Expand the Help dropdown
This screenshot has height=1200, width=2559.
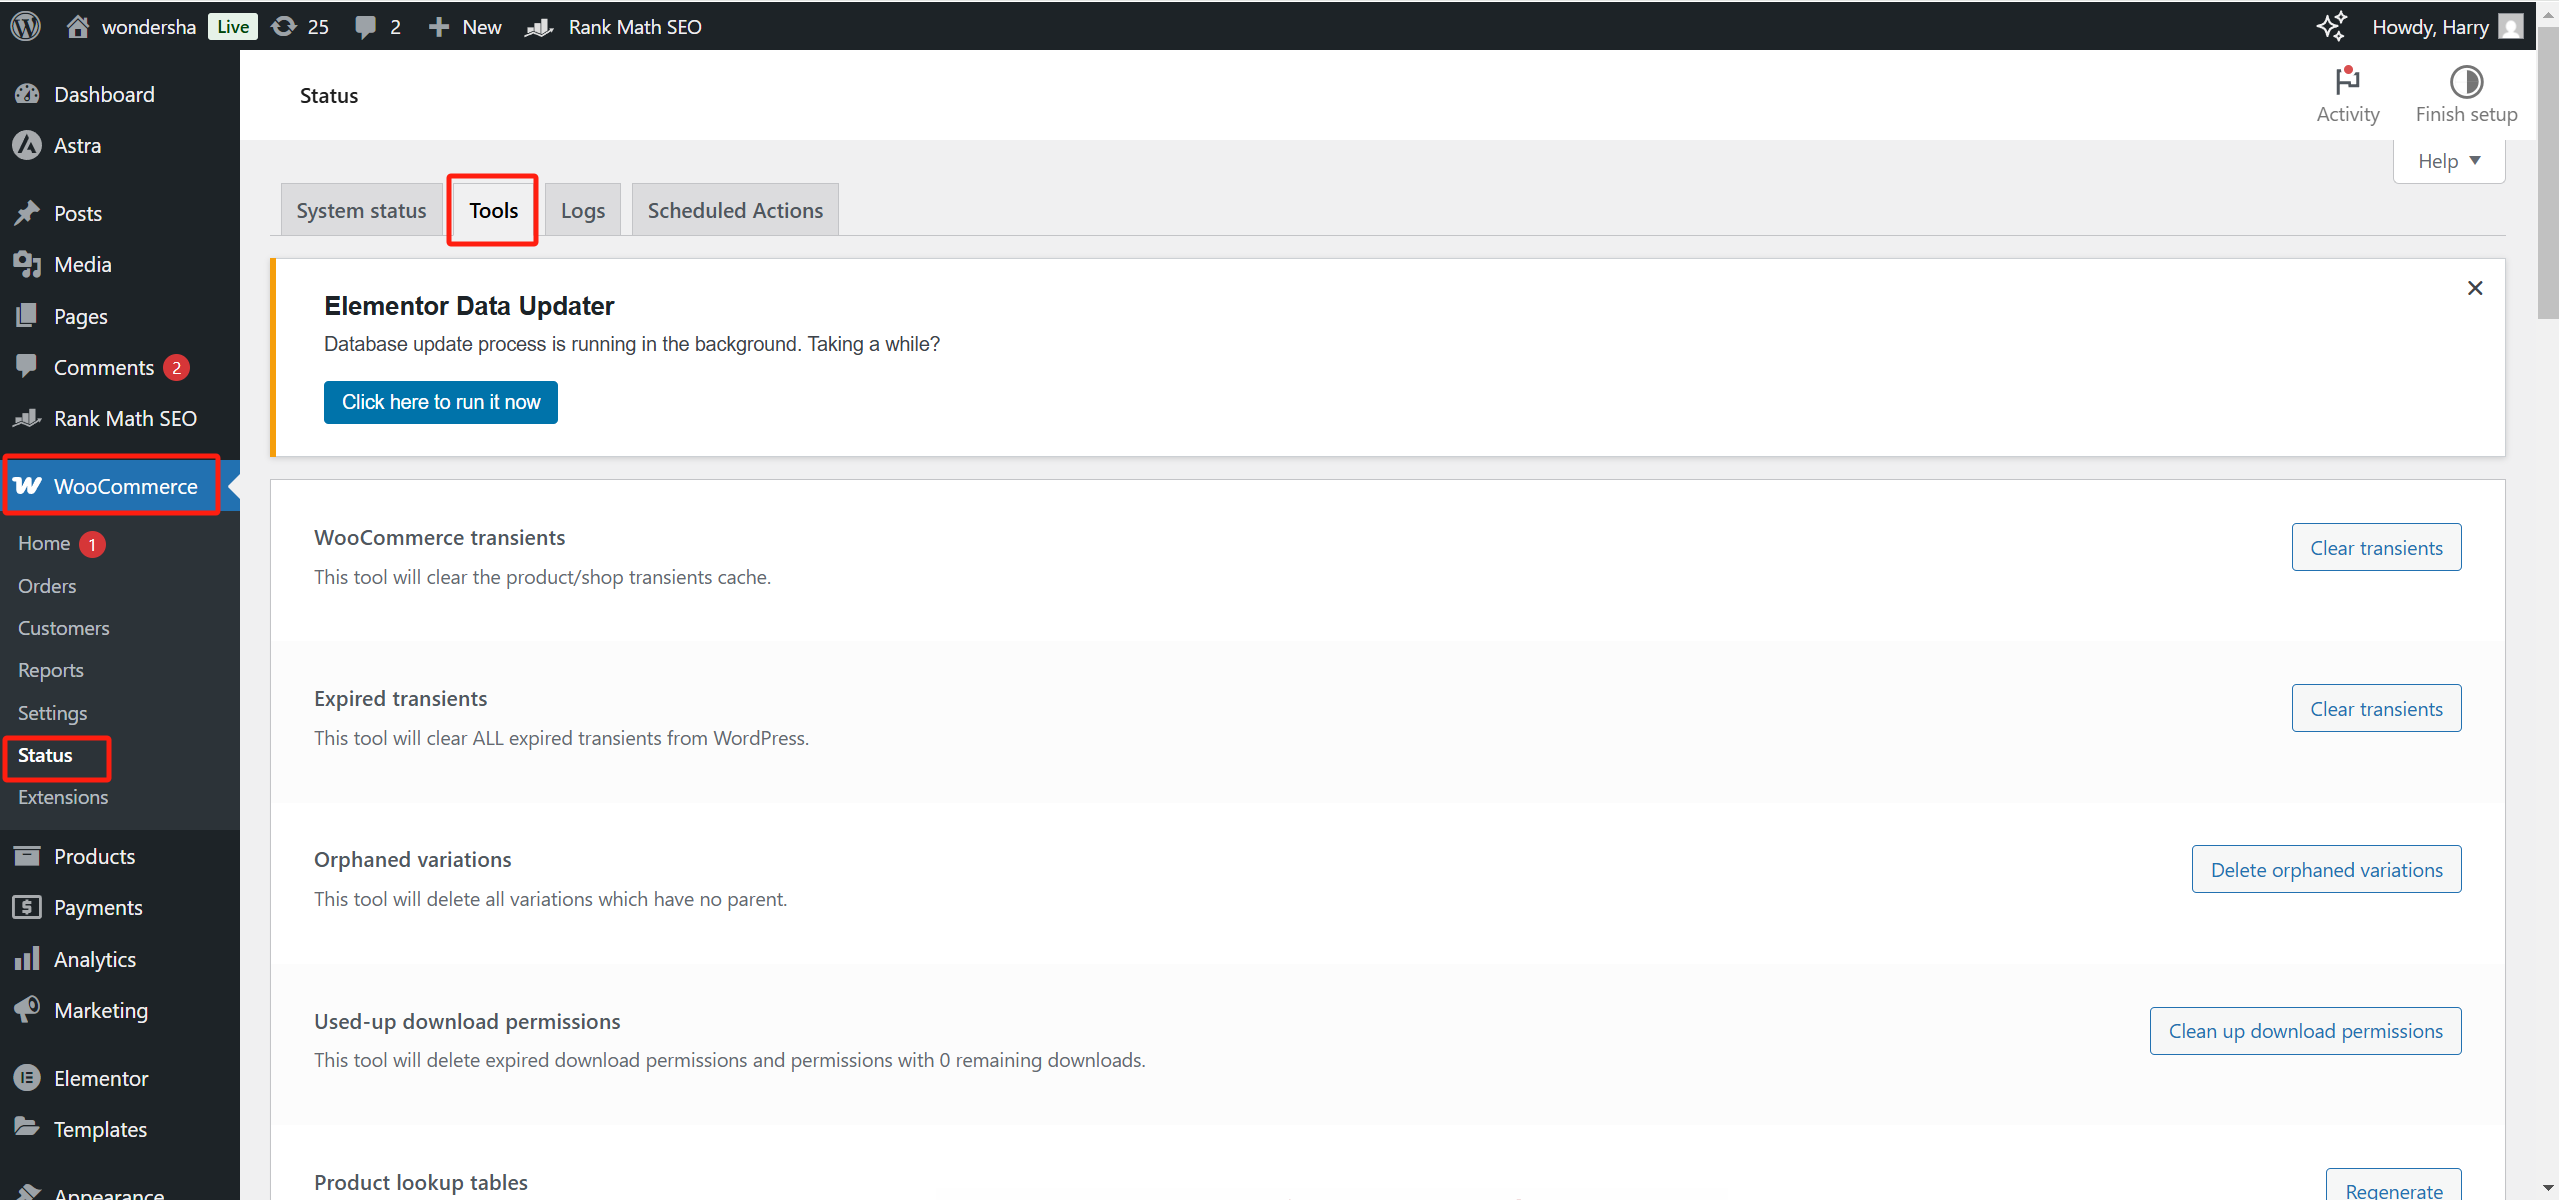pos(2448,161)
